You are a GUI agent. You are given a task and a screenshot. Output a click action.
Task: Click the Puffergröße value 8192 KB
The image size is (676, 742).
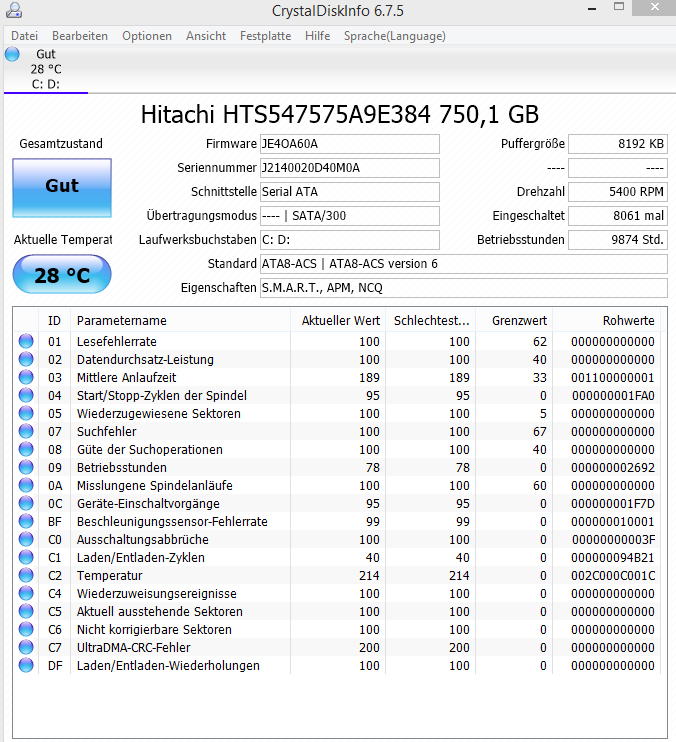(618, 144)
